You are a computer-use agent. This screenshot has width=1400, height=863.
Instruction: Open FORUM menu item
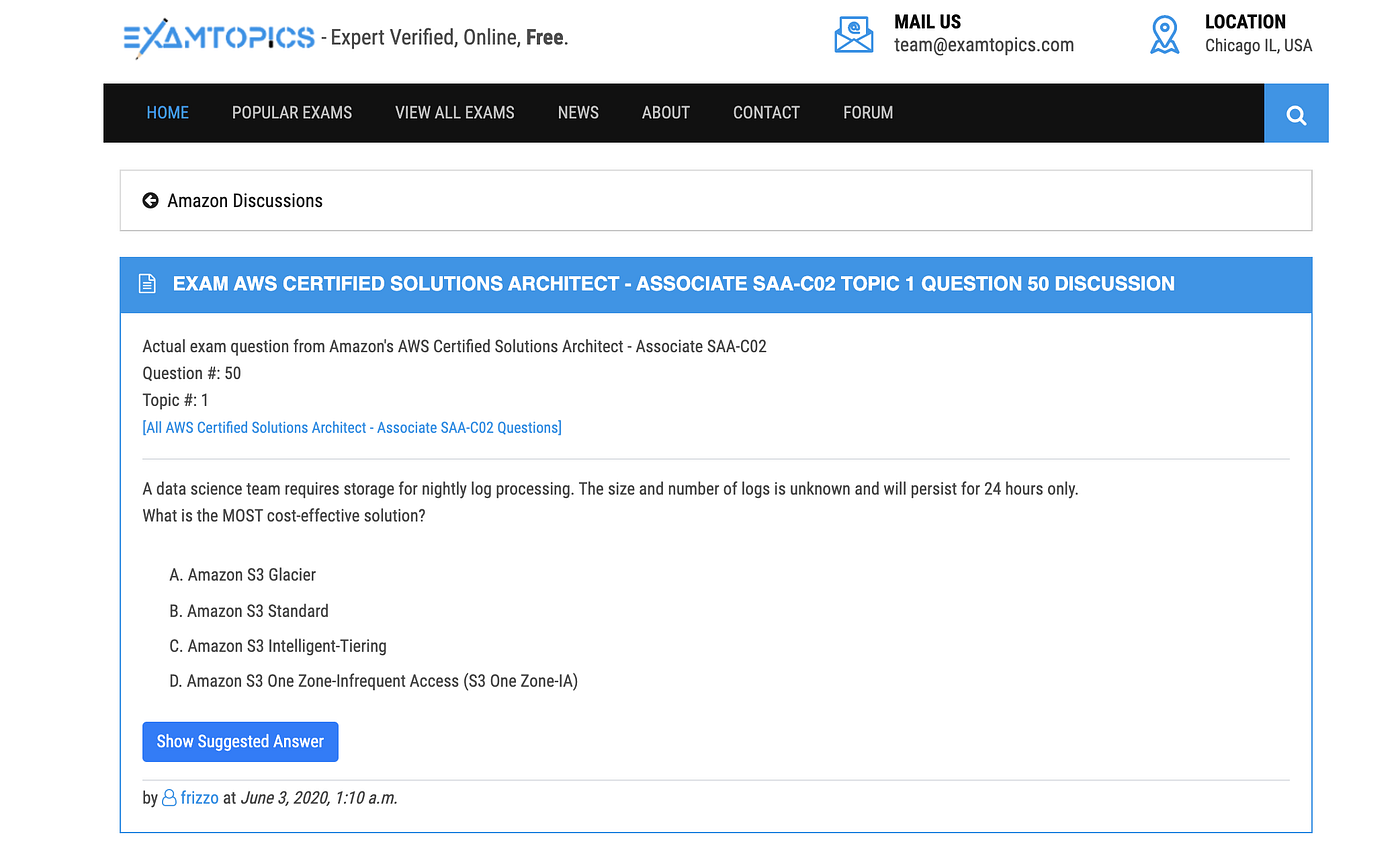[868, 113]
